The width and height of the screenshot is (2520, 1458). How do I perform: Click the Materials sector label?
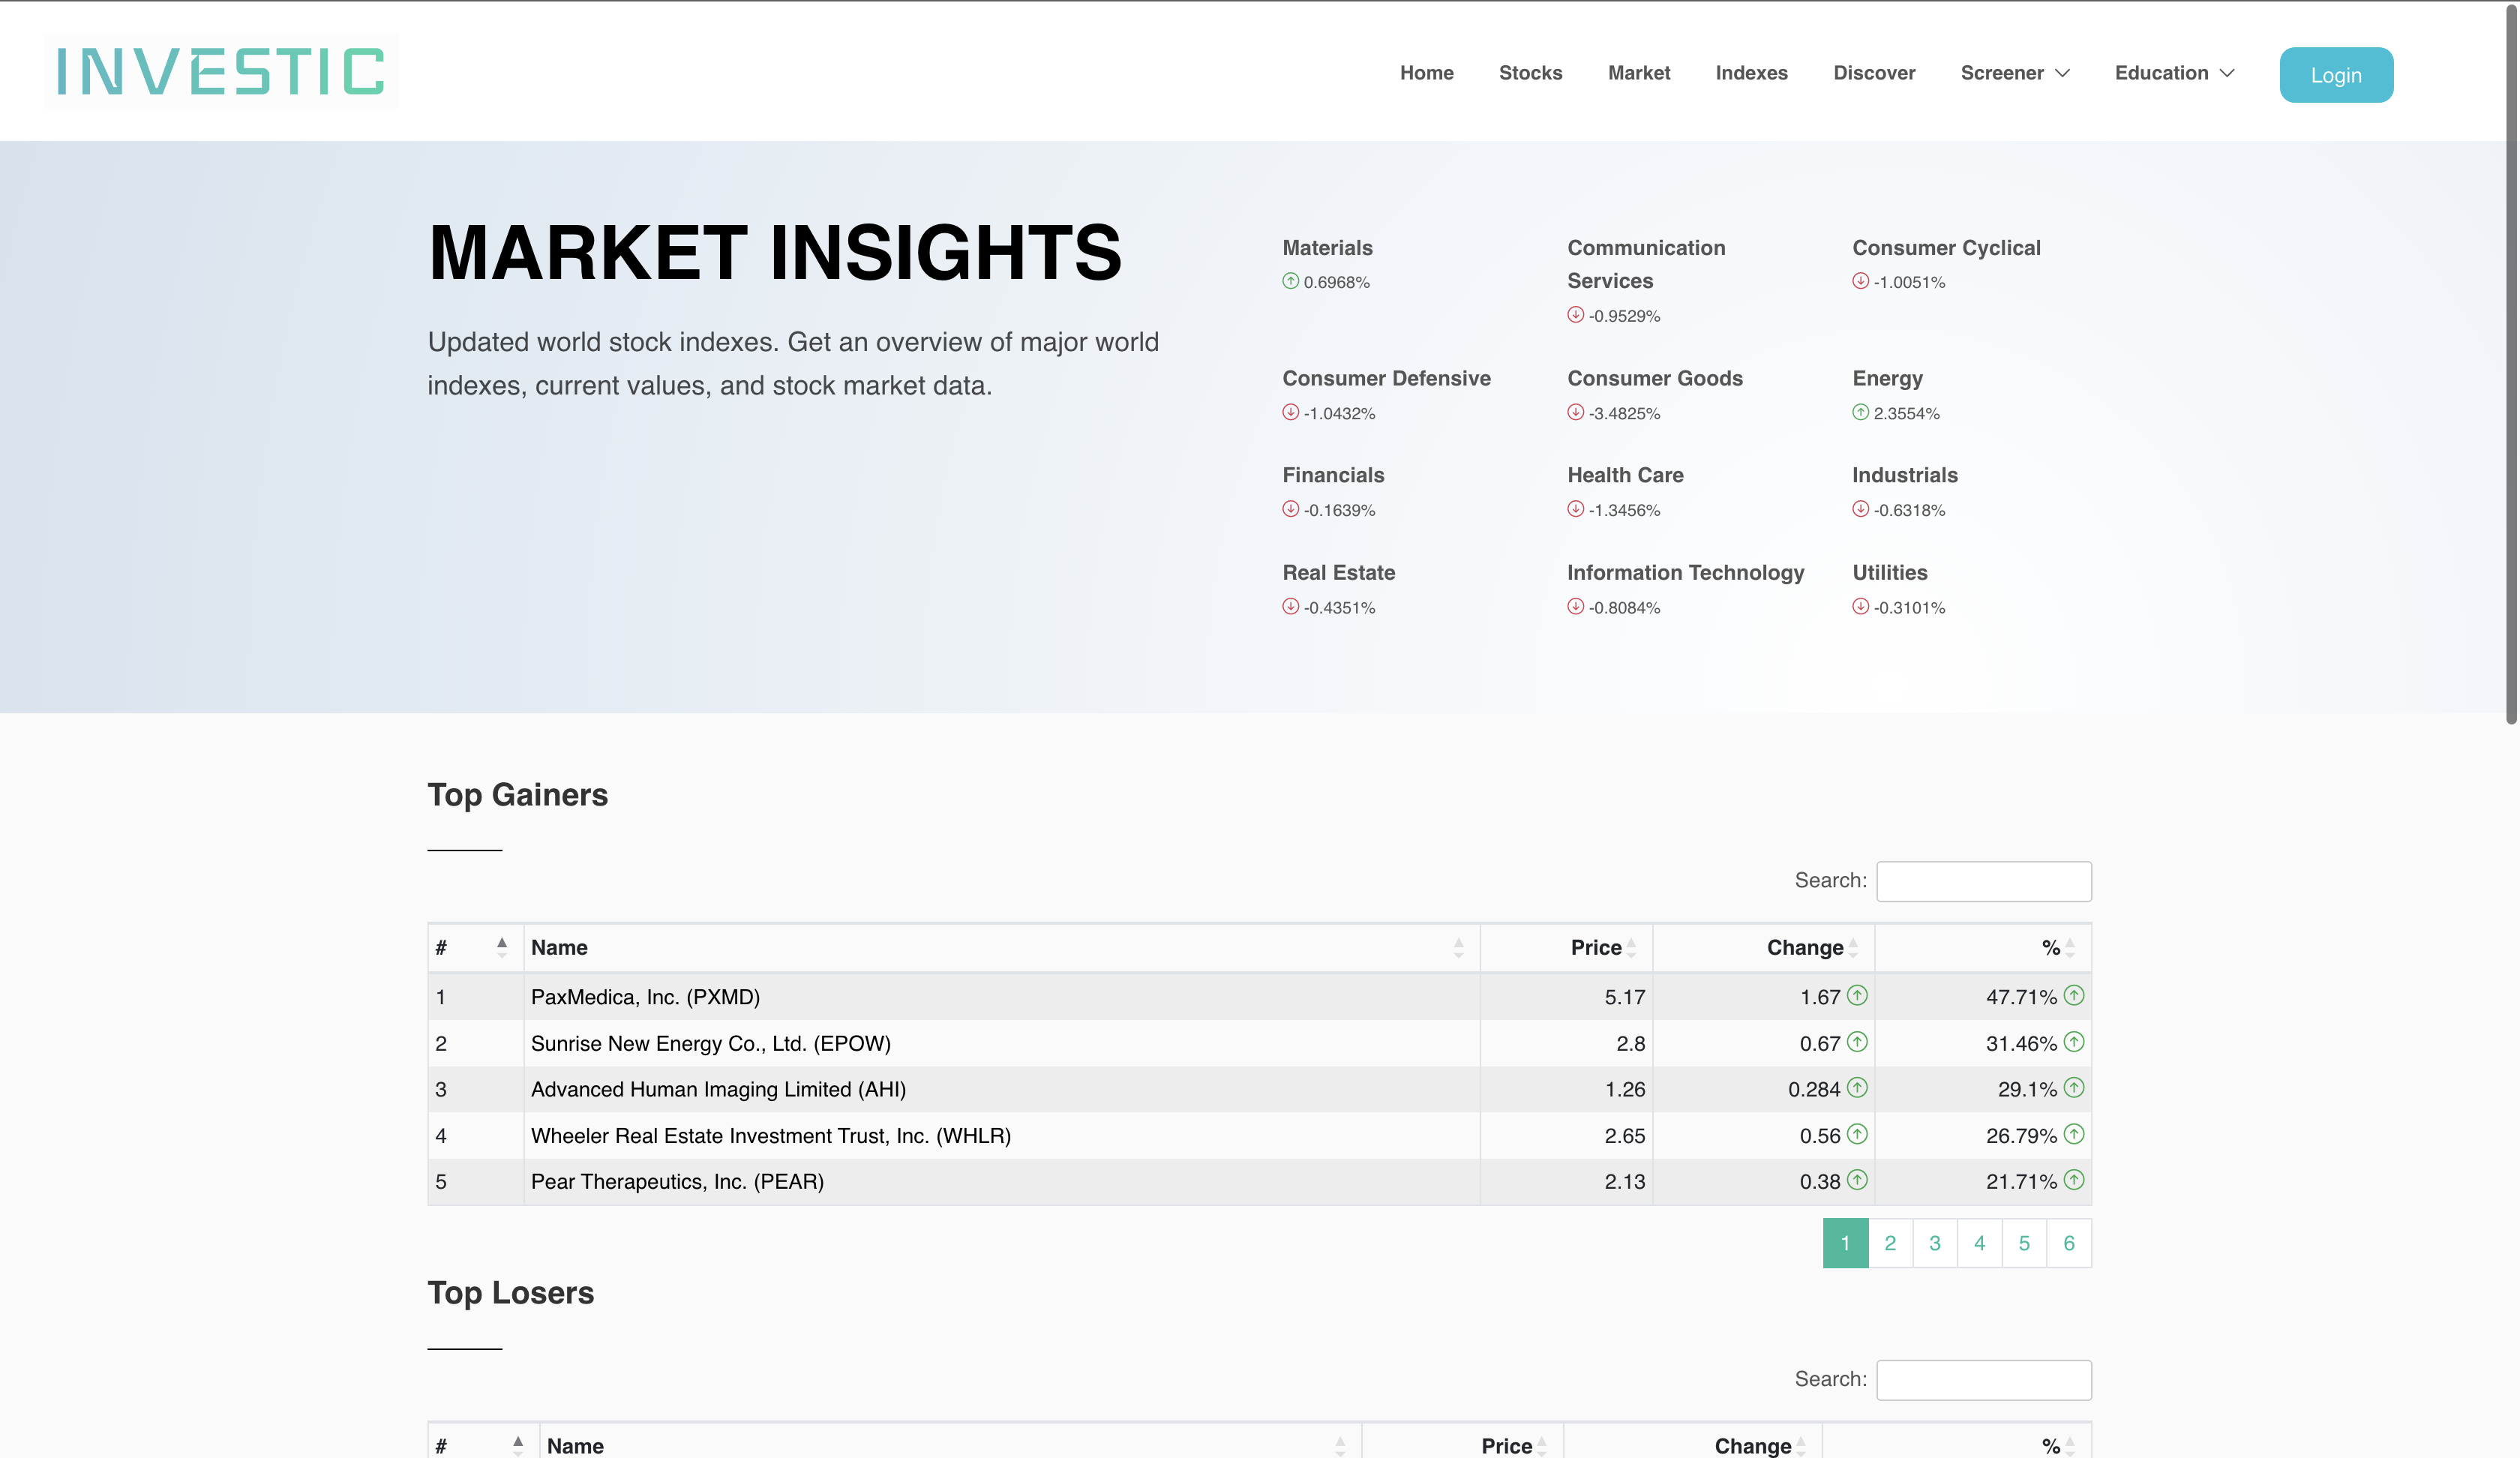[x=1327, y=247]
